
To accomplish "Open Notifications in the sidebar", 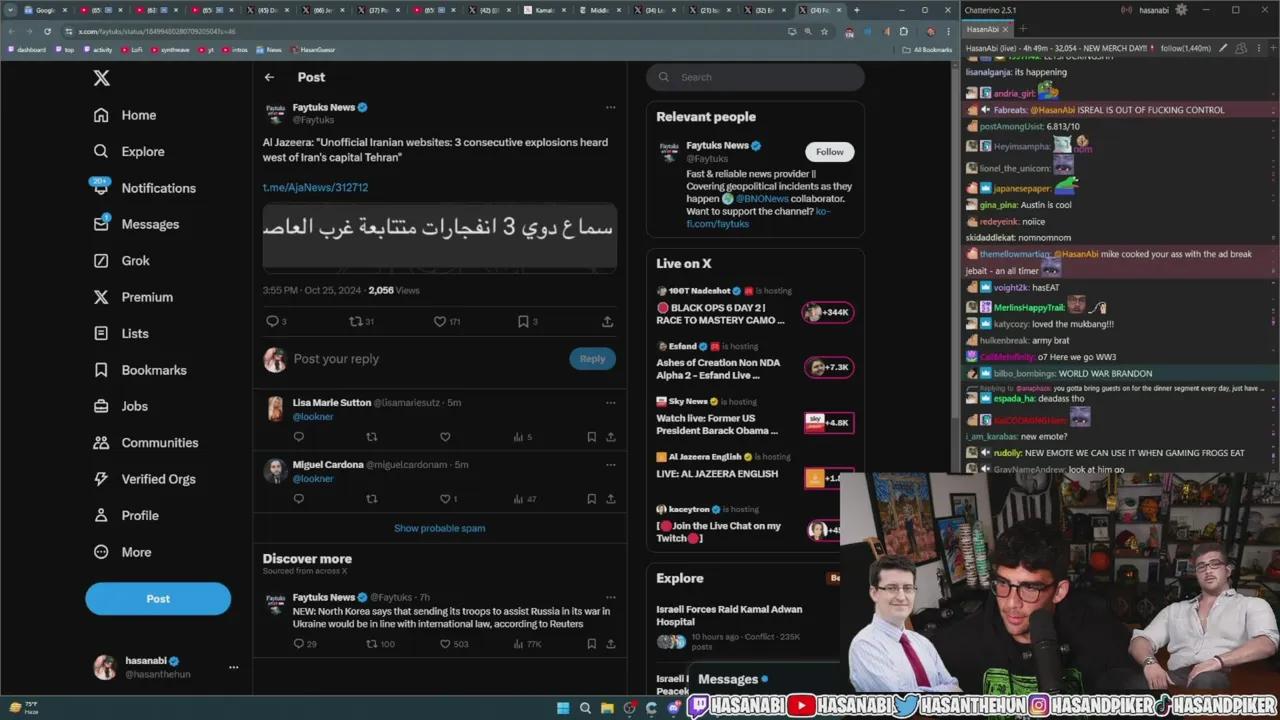I will [x=158, y=188].
